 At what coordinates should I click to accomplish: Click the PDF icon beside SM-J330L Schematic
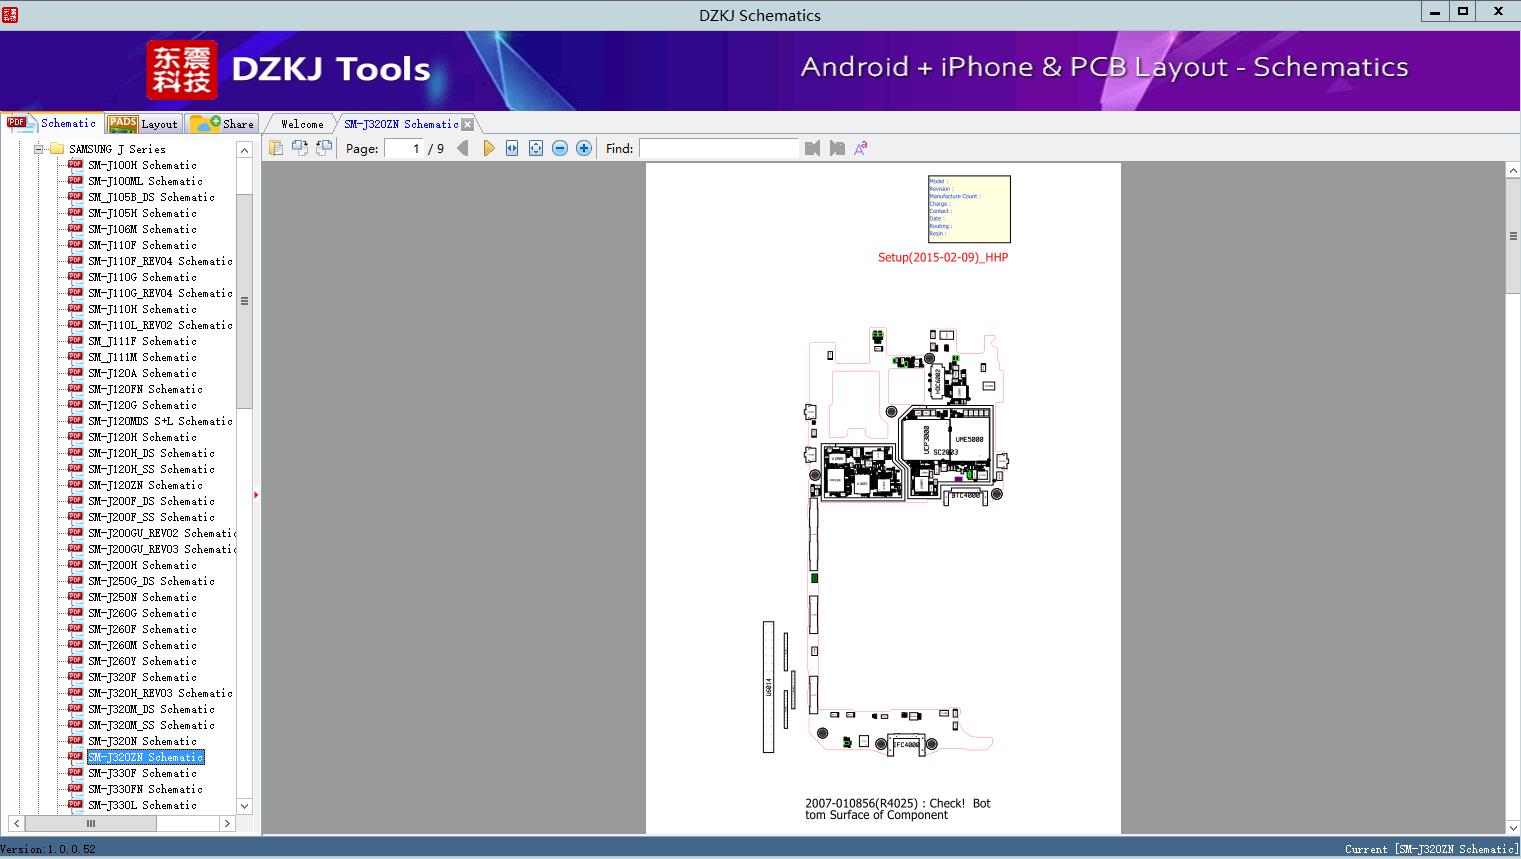point(75,804)
